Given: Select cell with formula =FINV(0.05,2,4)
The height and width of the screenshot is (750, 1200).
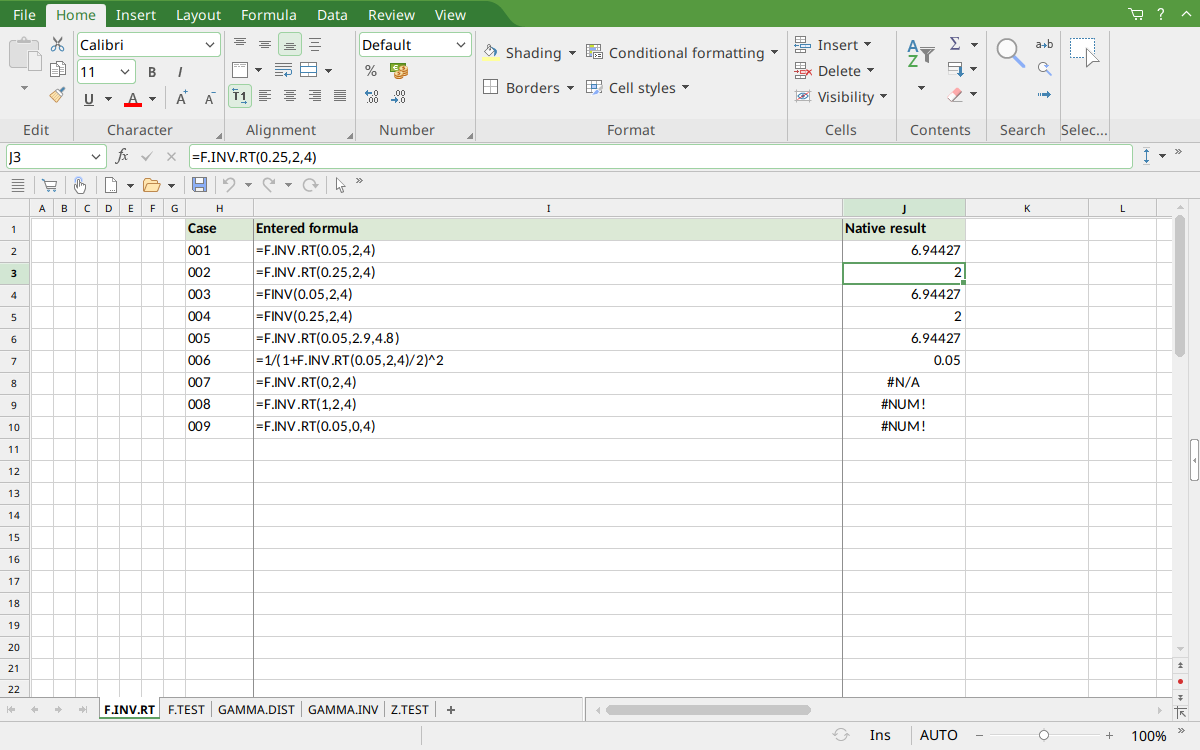Looking at the screenshot, I should (548, 295).
